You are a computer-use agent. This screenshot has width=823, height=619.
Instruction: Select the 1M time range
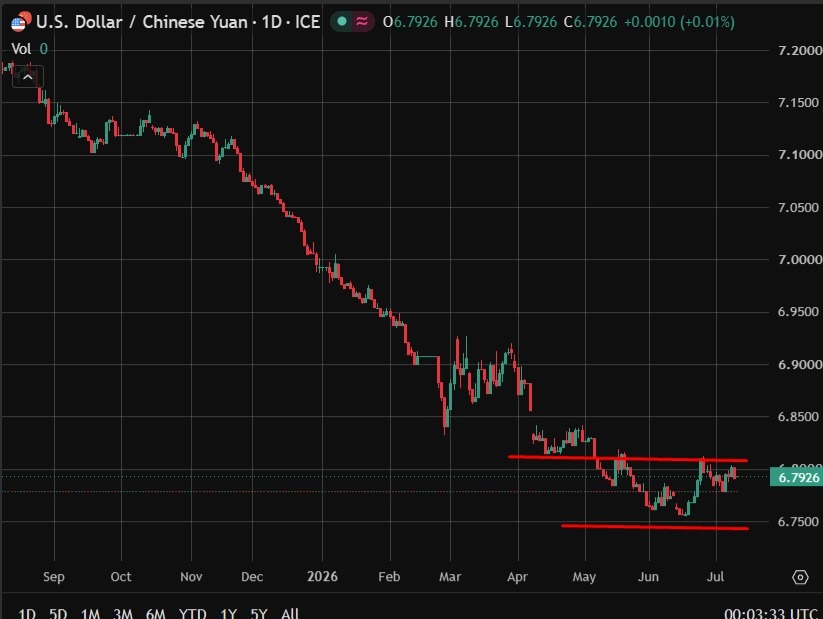[90, 613]
